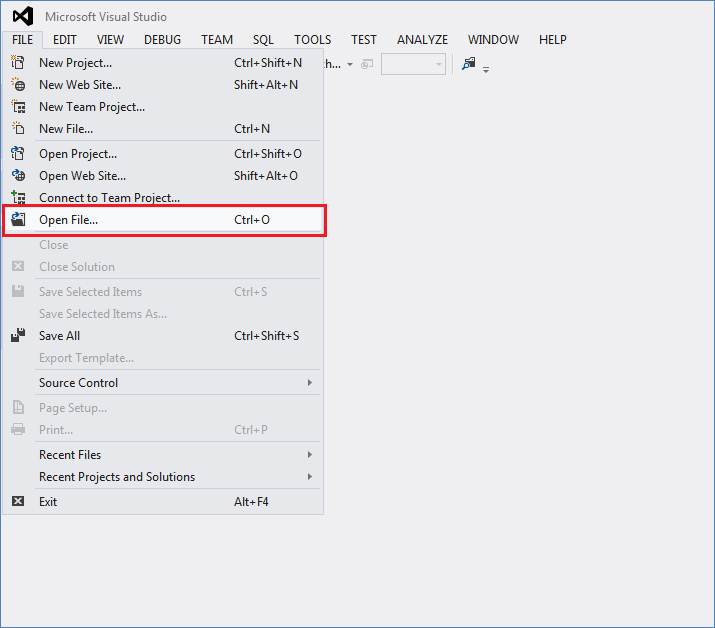Viewport: 715px width, 628px height.
Task: Click the Open File folder icon
Action: [18, 219]
